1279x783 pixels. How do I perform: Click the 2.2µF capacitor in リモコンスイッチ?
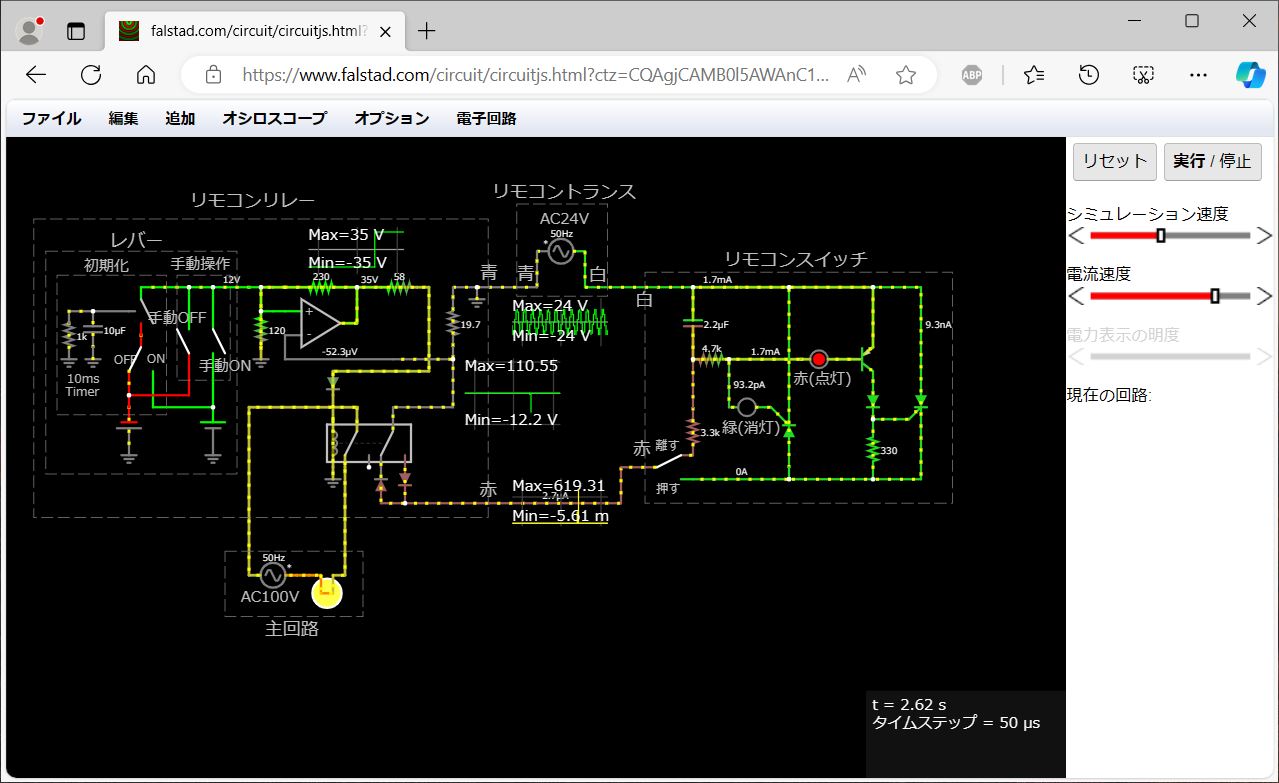[x=693, y=322]
